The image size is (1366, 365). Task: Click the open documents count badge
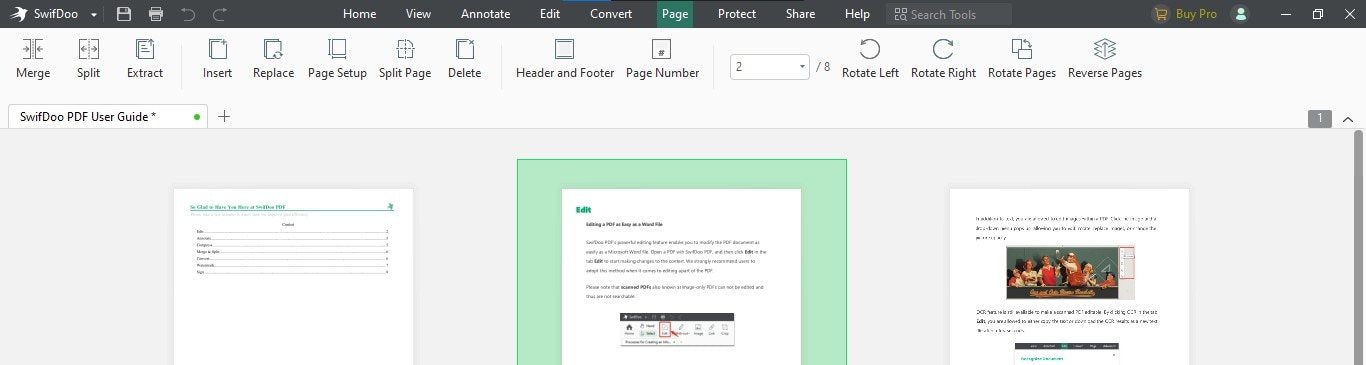(1319, 119)
